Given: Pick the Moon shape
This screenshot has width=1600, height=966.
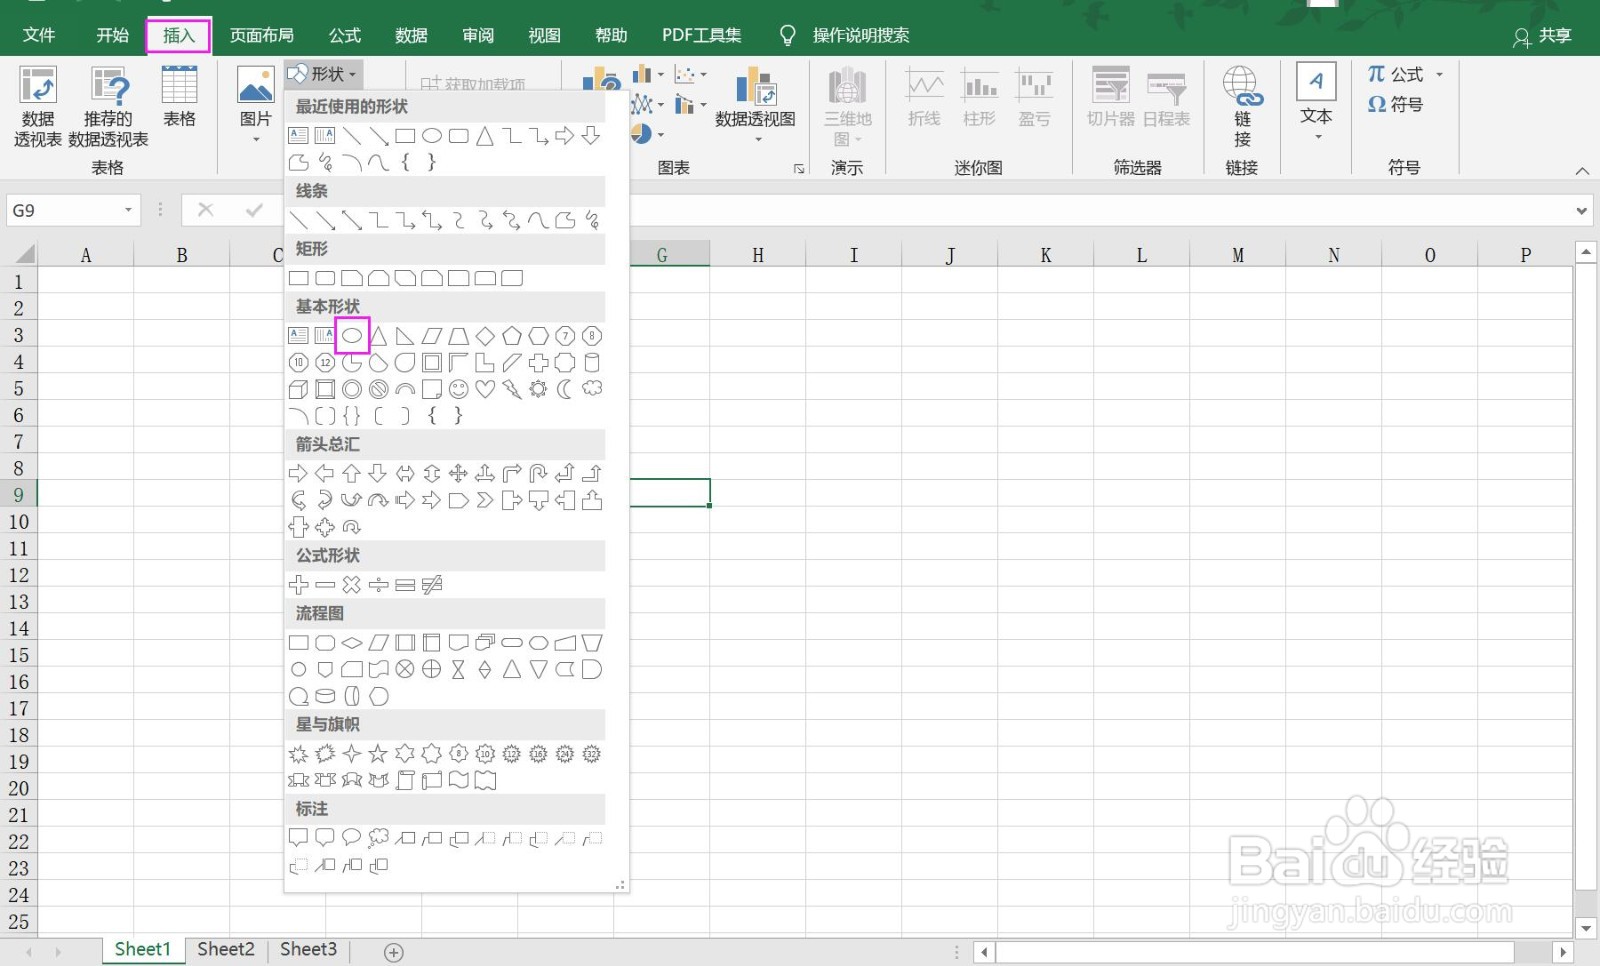Looking at the screenshot, I should (x=565, y=389).
